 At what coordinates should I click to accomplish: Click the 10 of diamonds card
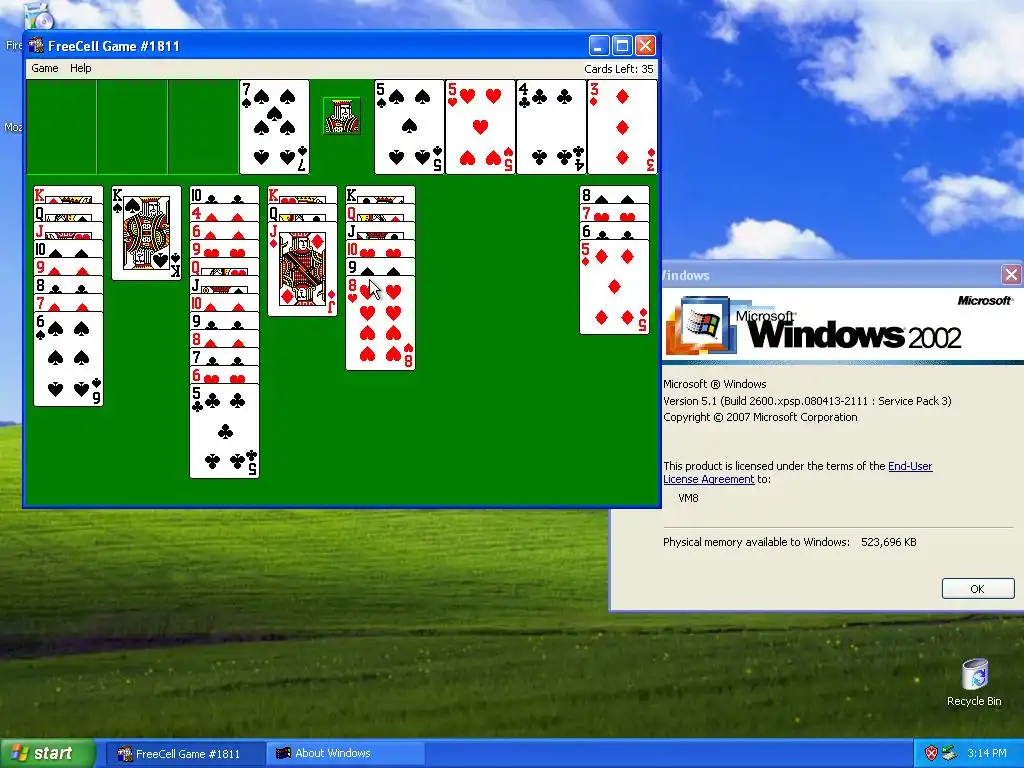point(224,303)
